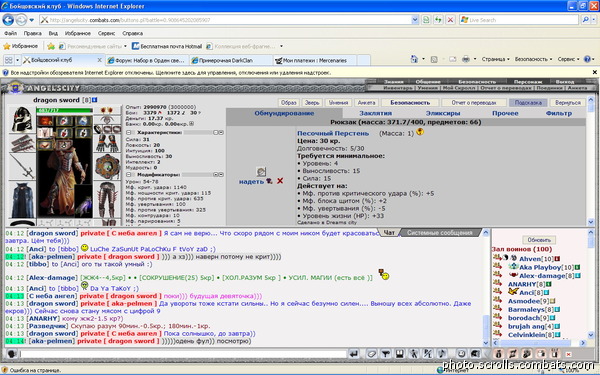Click the equipped blue cloak armor slot

(22, 200)
